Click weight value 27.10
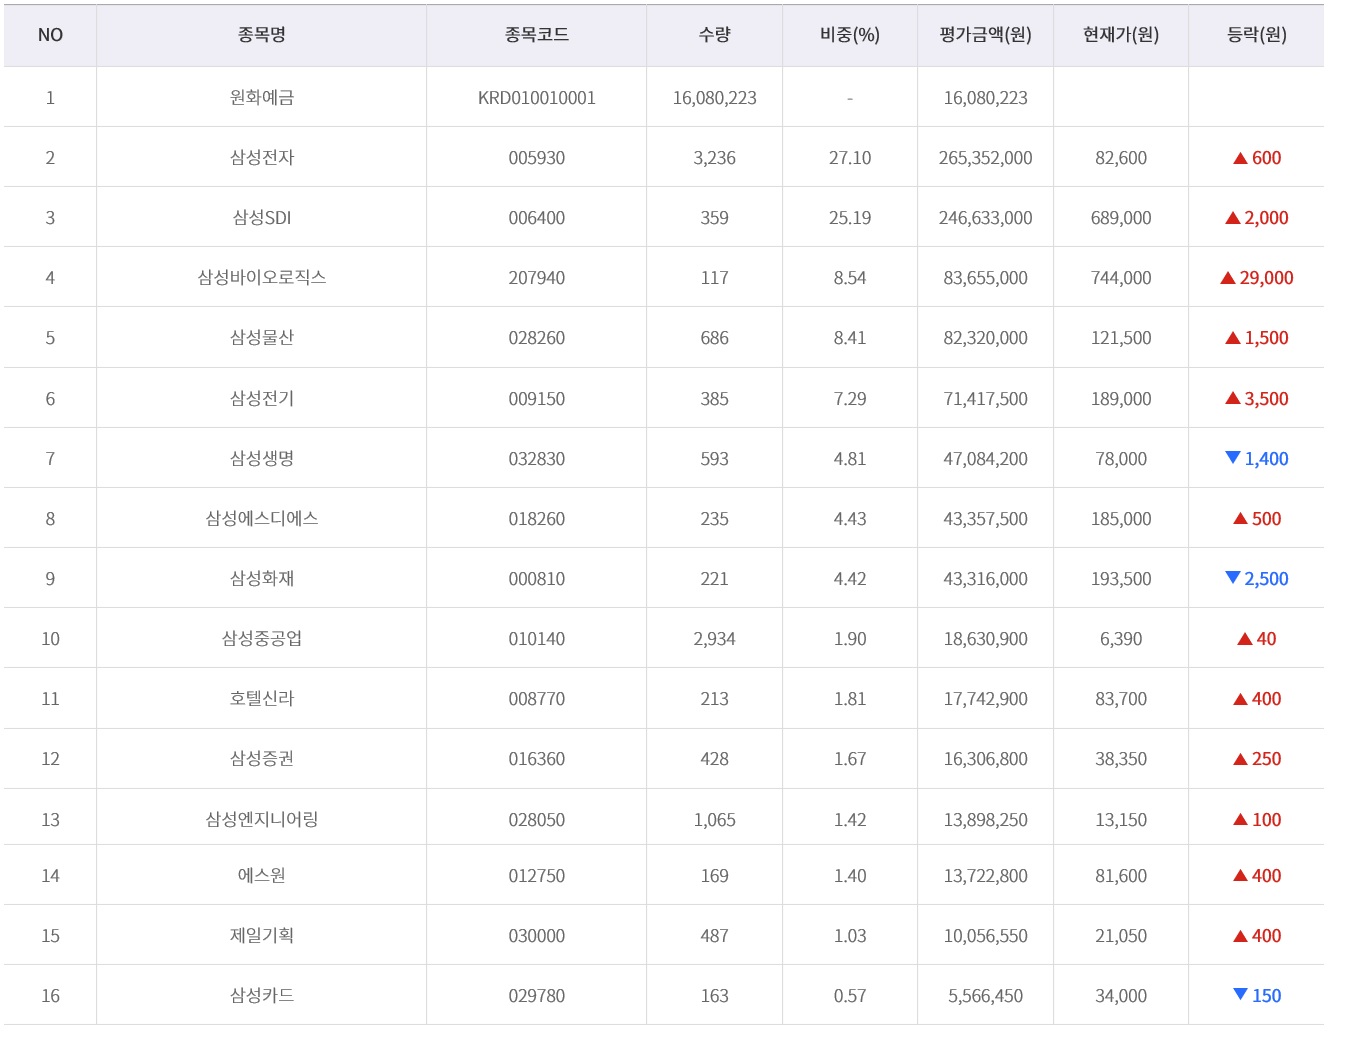Screen dimensions: 1353x1037 pyautogui.click(x=849, y=158)
